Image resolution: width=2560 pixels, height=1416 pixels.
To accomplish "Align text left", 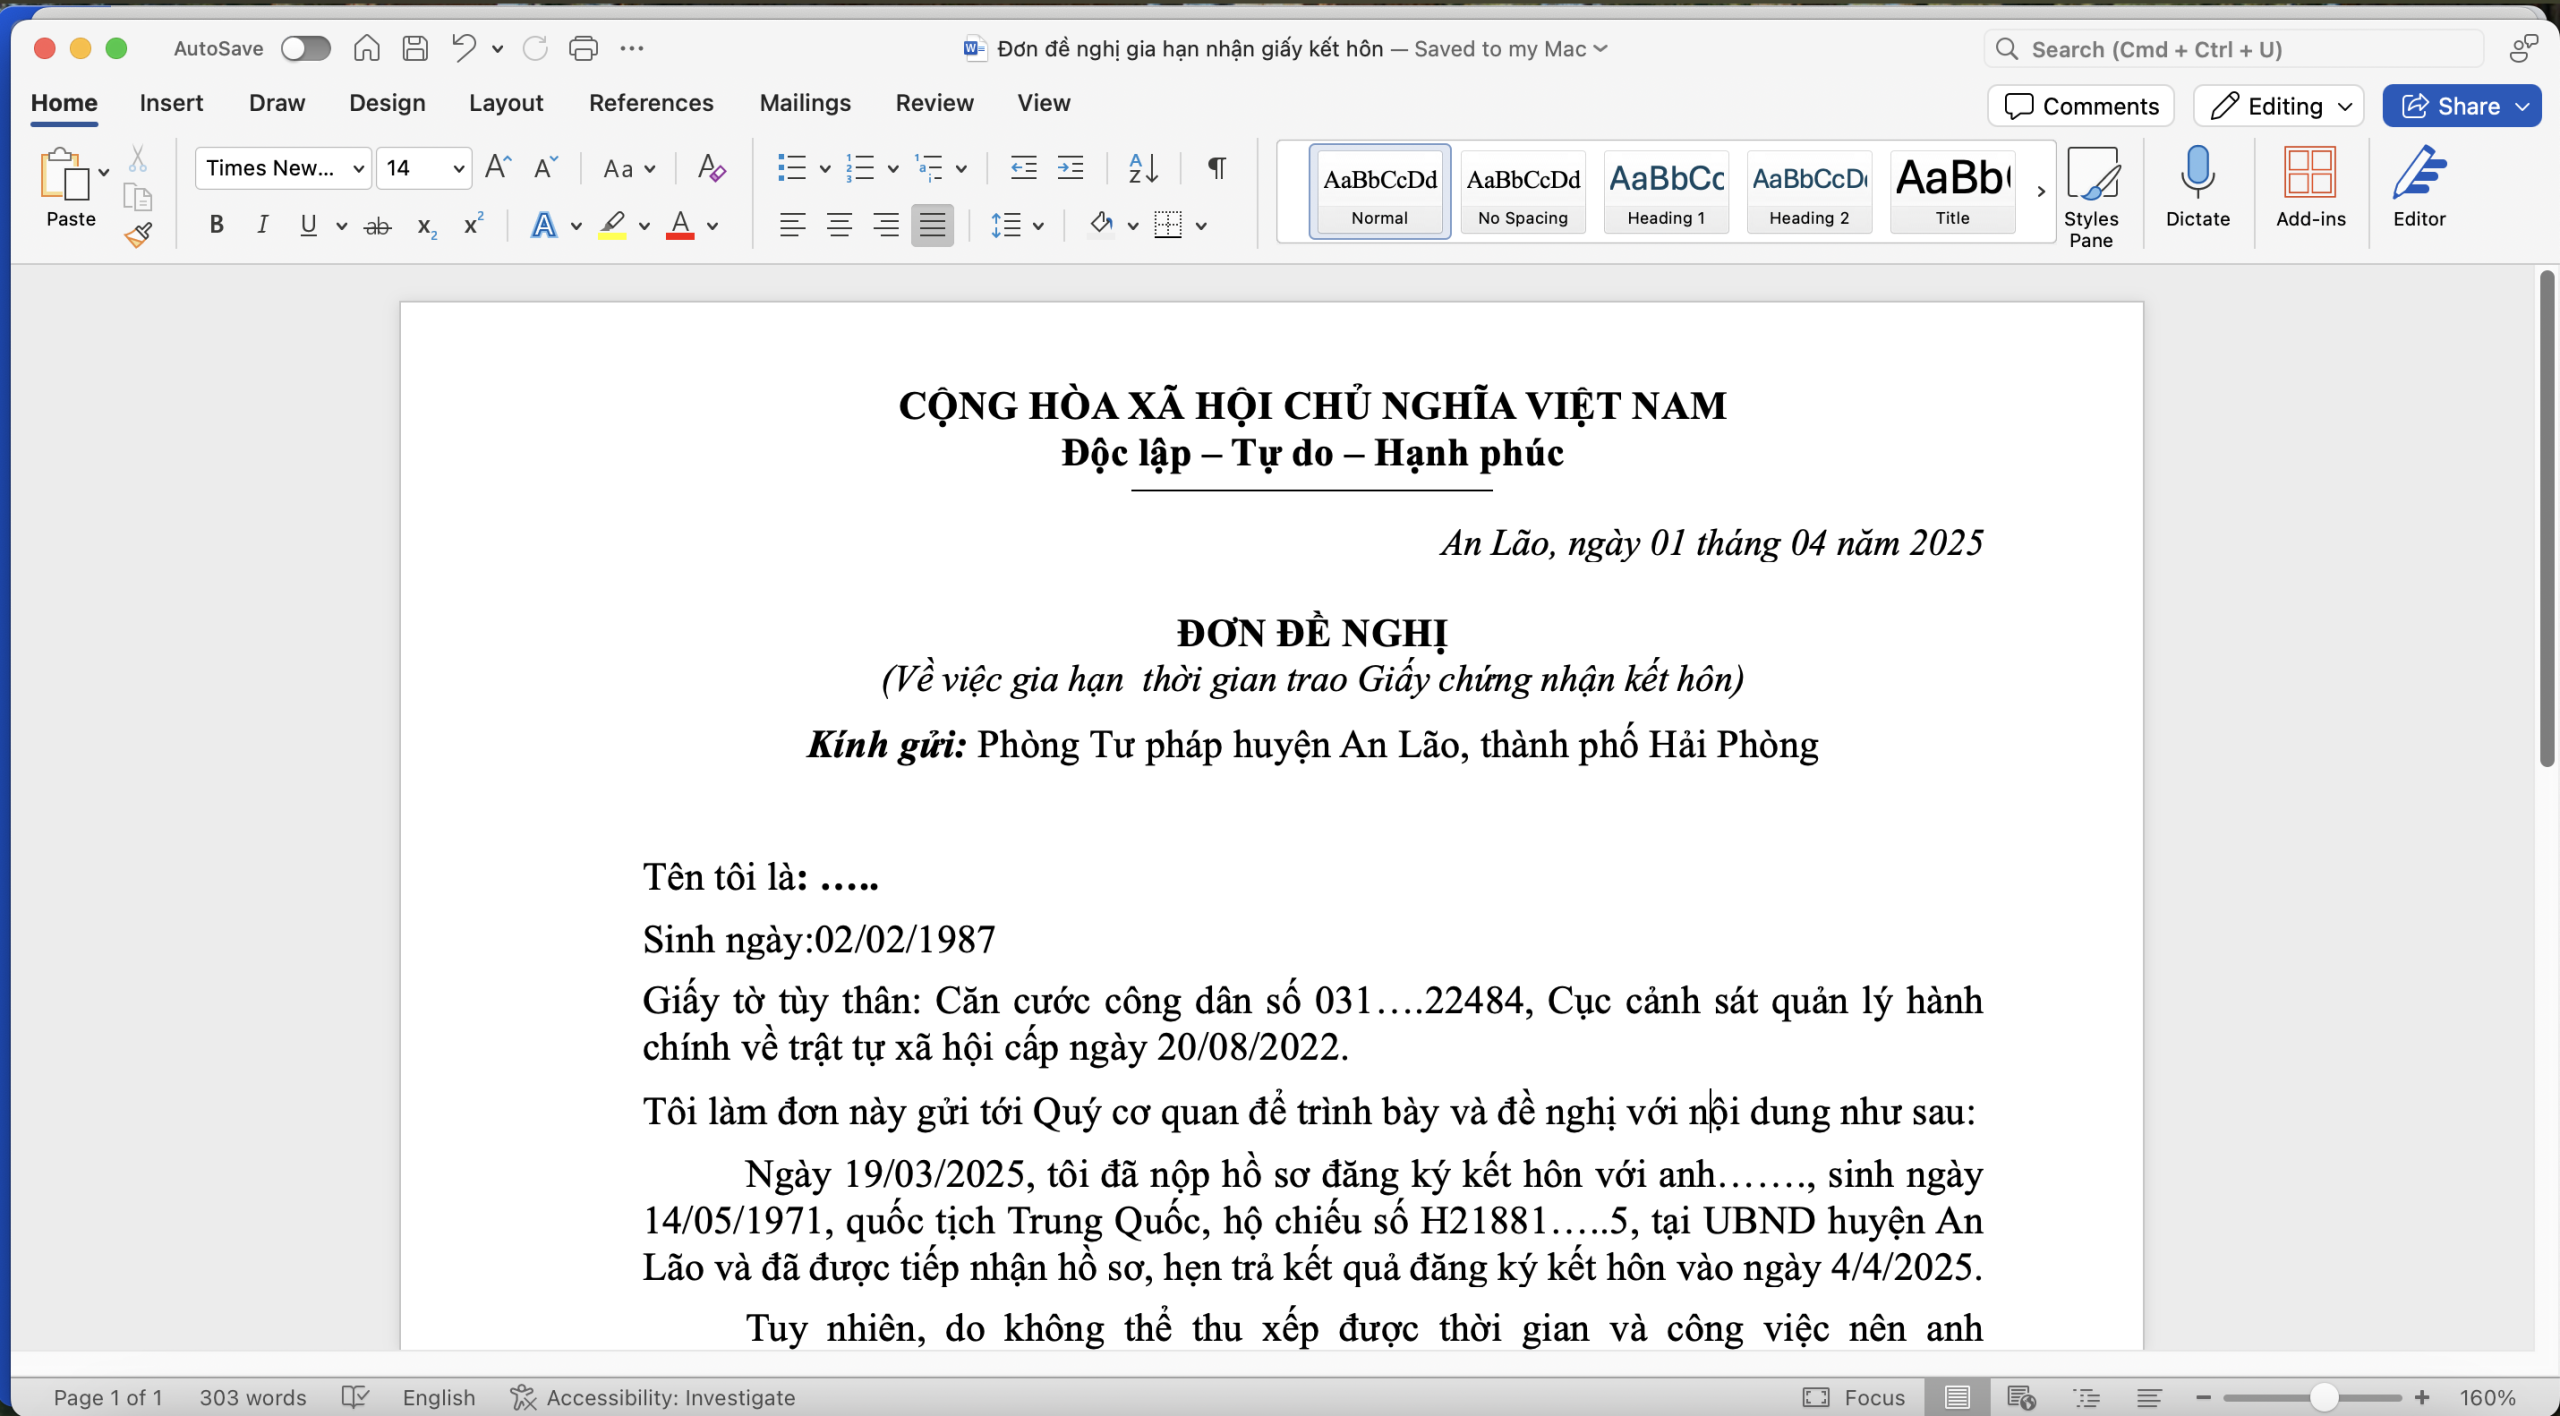I will (x=792, y=225).
